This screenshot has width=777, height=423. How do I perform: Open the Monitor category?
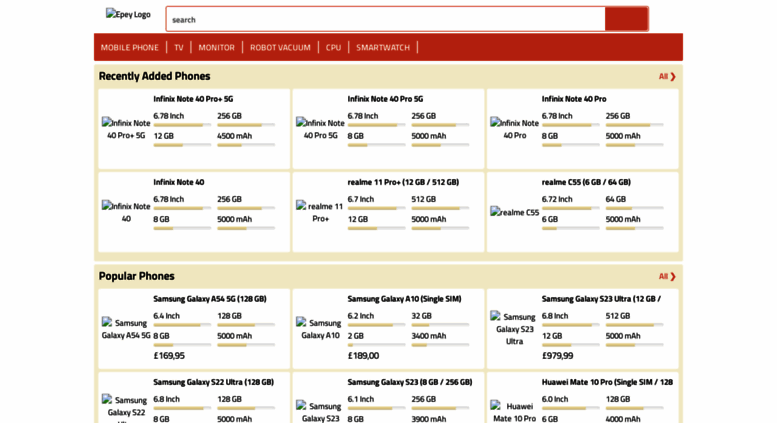coord(217,48)
